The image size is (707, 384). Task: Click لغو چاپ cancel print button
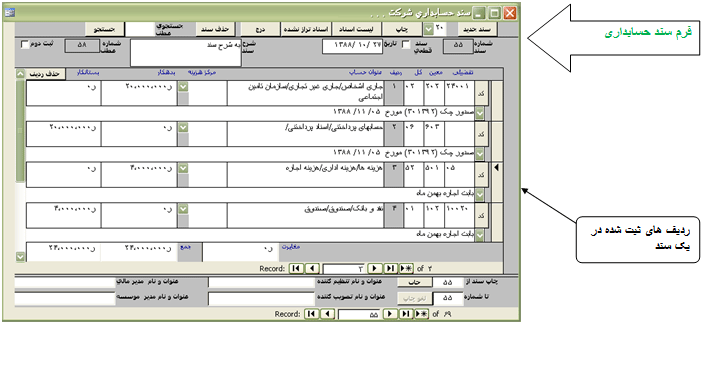point(414,298)
